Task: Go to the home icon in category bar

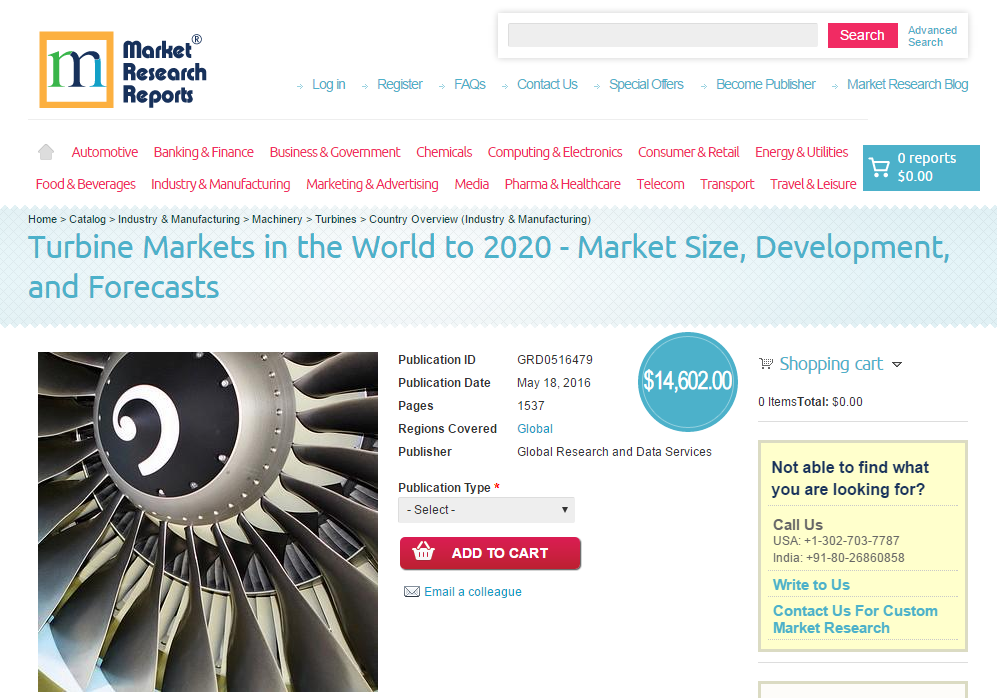Action: click(x=46, y=152)
